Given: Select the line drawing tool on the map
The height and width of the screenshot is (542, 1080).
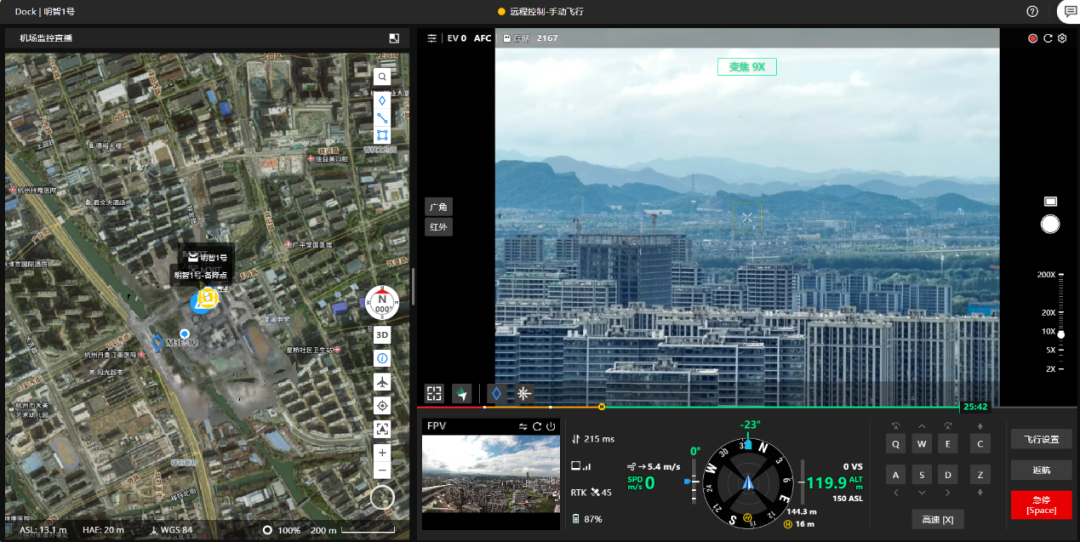Looking at the screenshot, I should [382, 118].
